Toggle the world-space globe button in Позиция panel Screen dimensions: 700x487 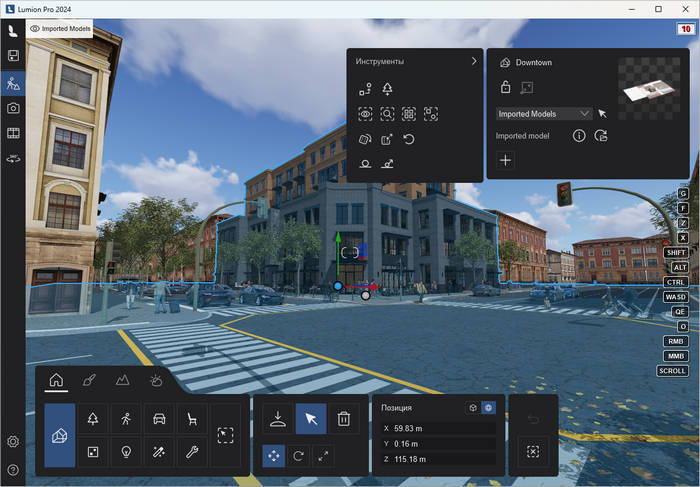point(488,408)
